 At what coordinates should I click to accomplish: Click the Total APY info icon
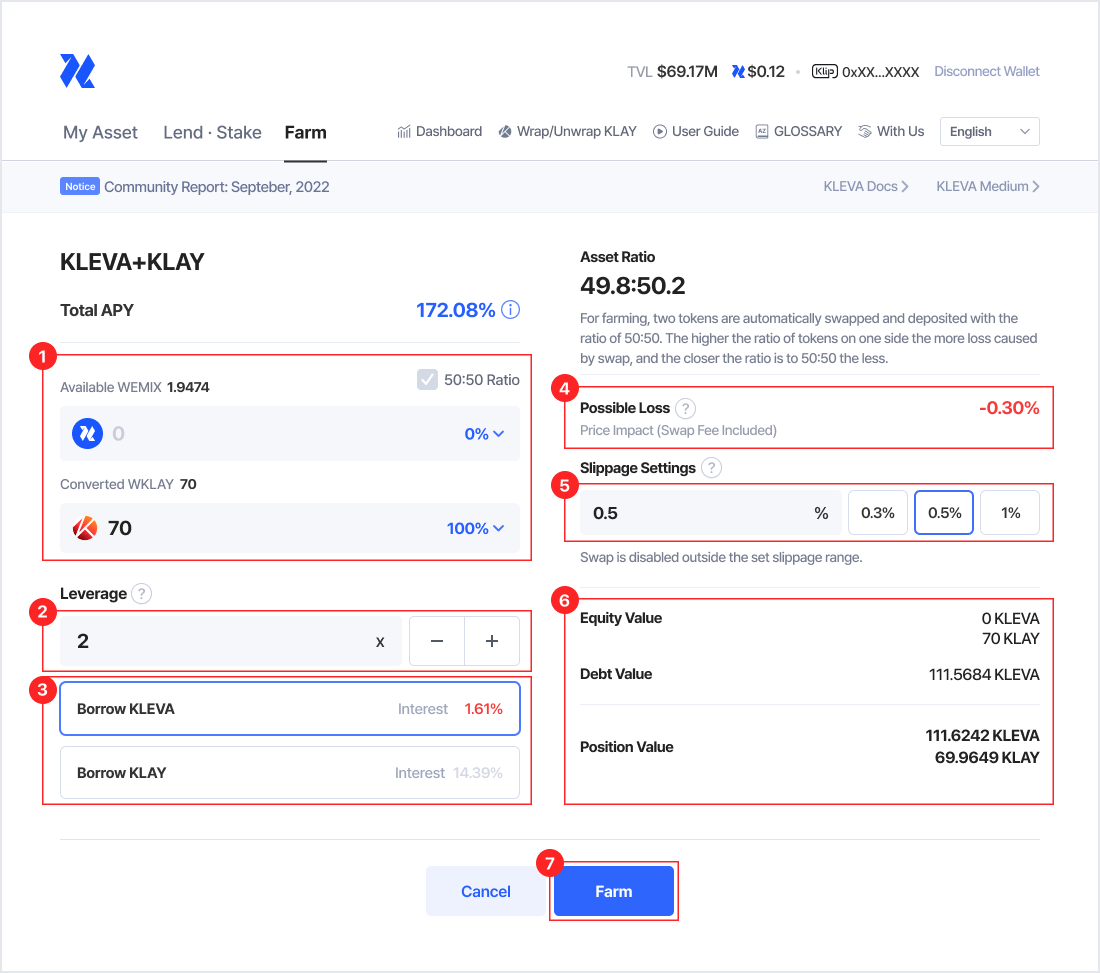[510, 310]
